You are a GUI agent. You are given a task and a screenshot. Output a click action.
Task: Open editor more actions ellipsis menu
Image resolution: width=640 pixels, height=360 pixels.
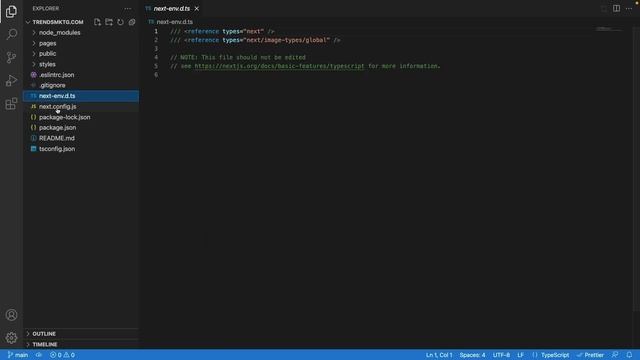pyautogui.click(x=629, y=9)
